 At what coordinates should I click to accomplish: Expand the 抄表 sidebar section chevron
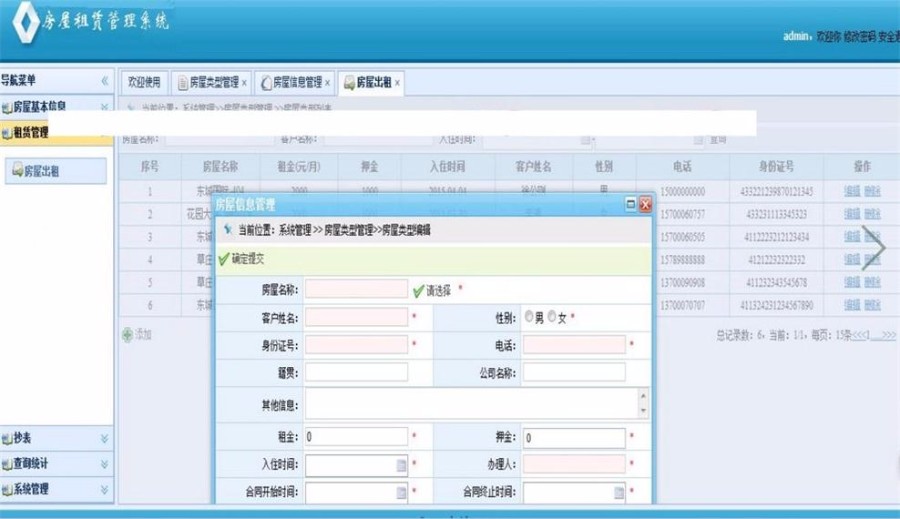104,439
